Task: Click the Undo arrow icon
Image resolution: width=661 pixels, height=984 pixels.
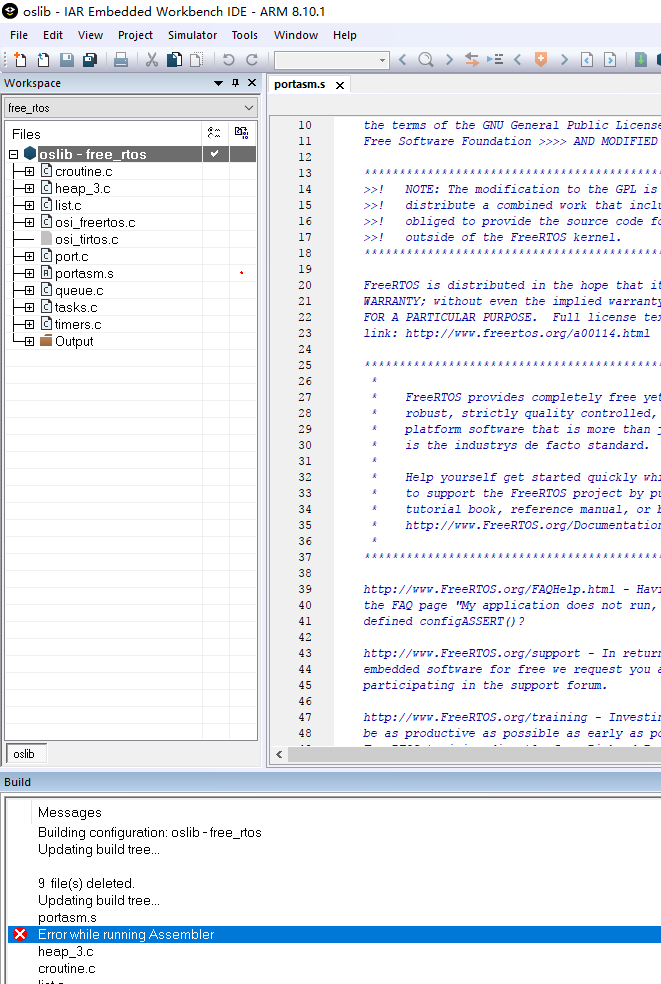Action: (x=228, y=60)
